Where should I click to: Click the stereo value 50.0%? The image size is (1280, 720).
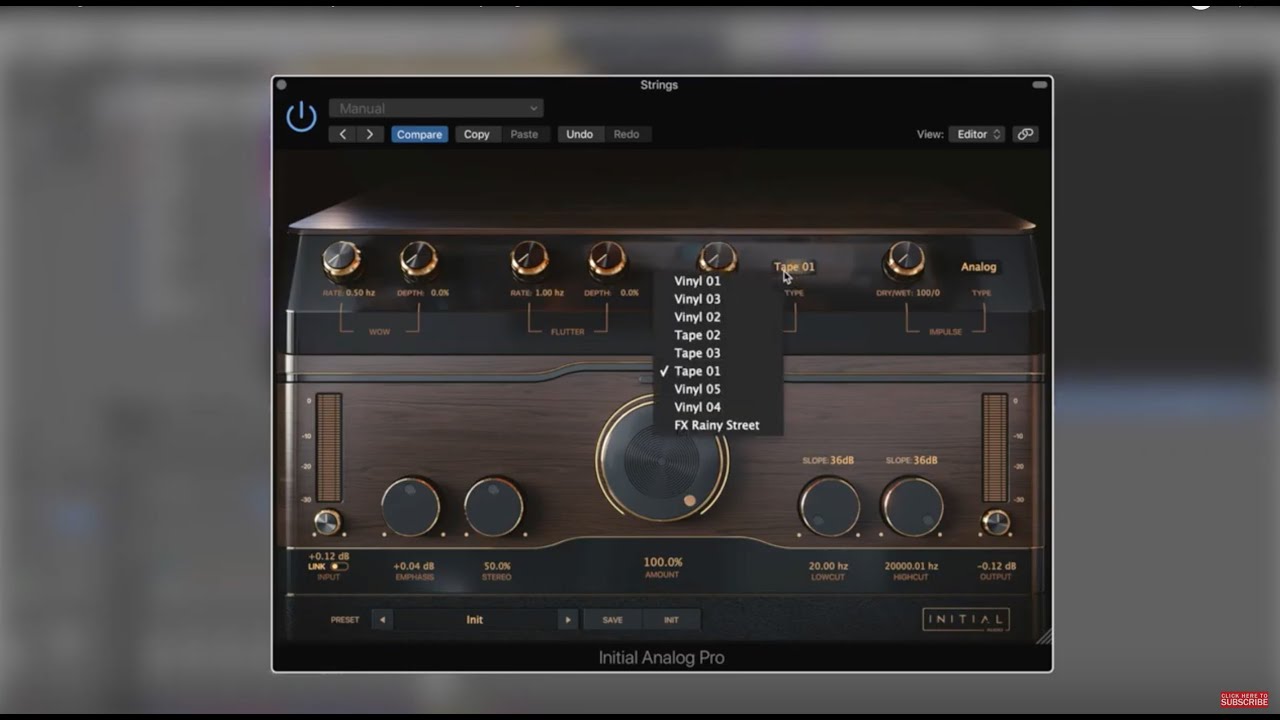tap(497, 566)
